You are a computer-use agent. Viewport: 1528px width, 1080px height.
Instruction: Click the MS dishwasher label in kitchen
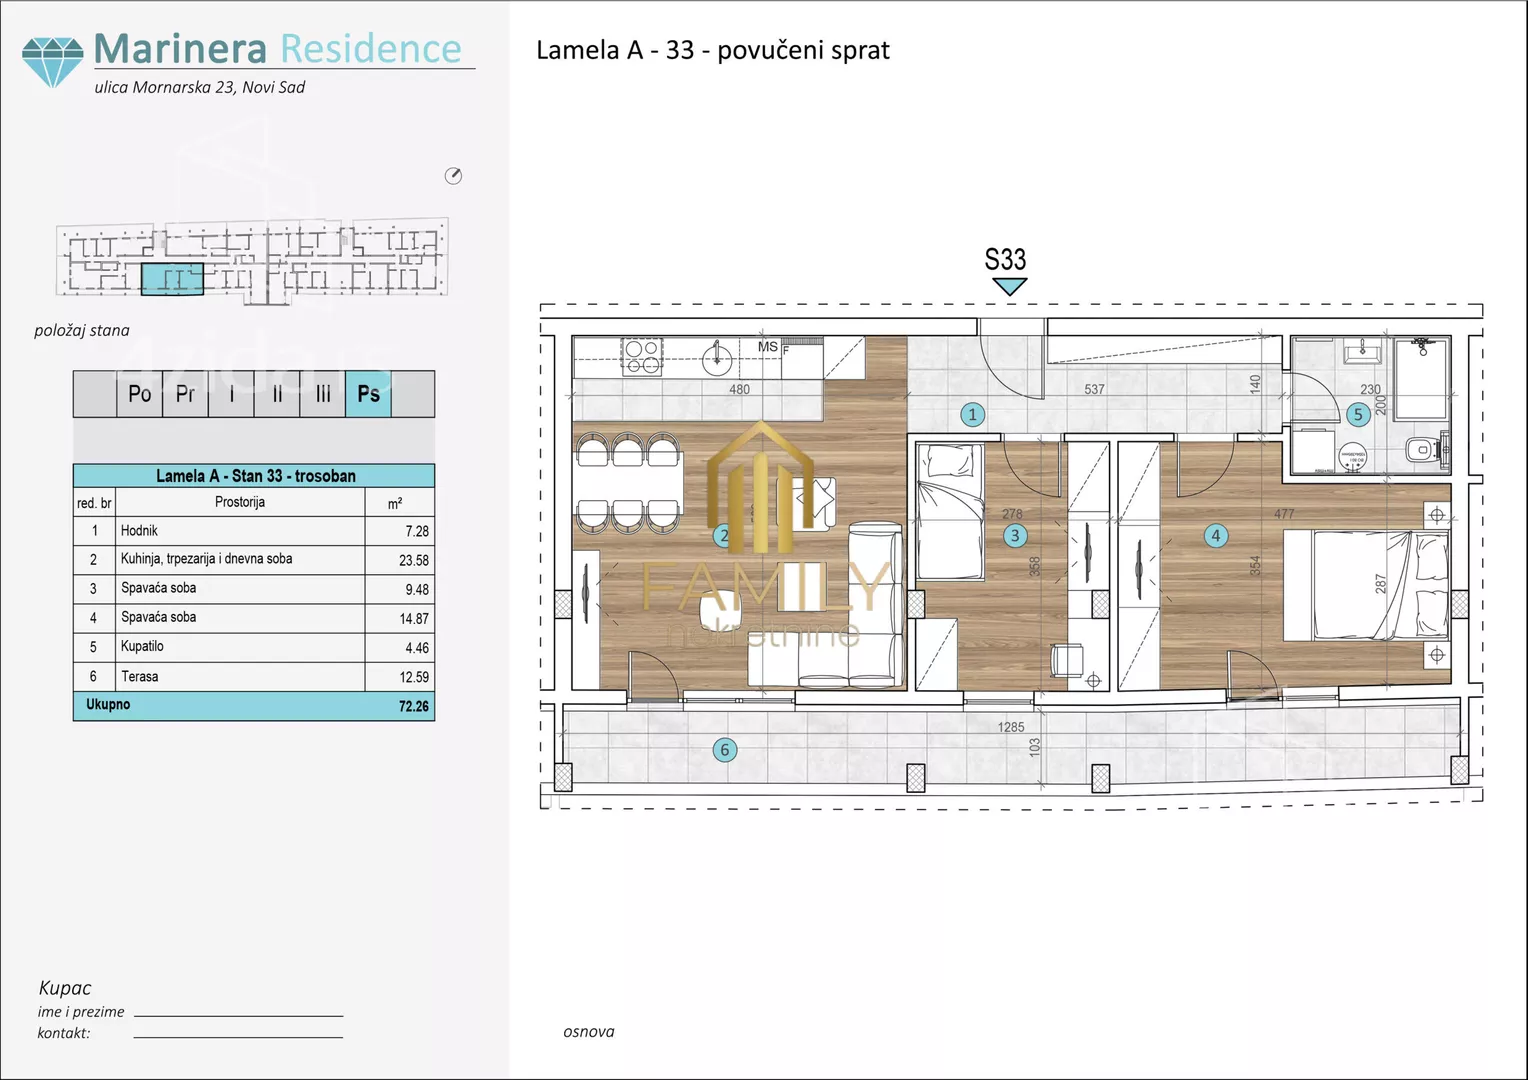[767, 347]
